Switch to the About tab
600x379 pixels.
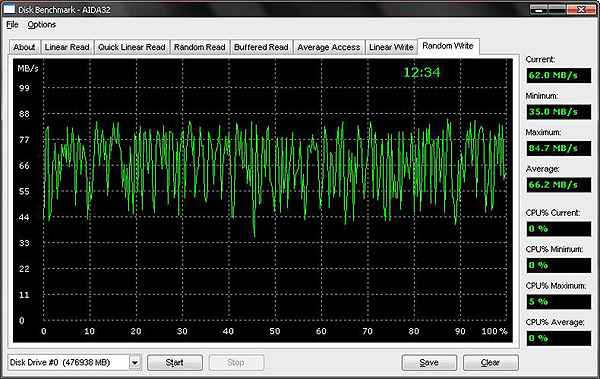click(24, 47)
